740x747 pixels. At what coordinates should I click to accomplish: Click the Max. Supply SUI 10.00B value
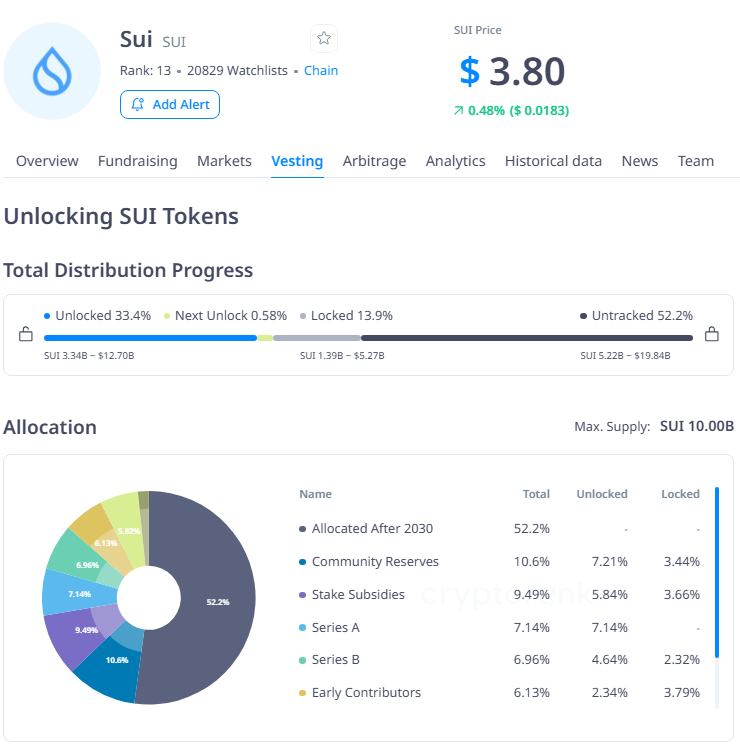click(697, 426)
